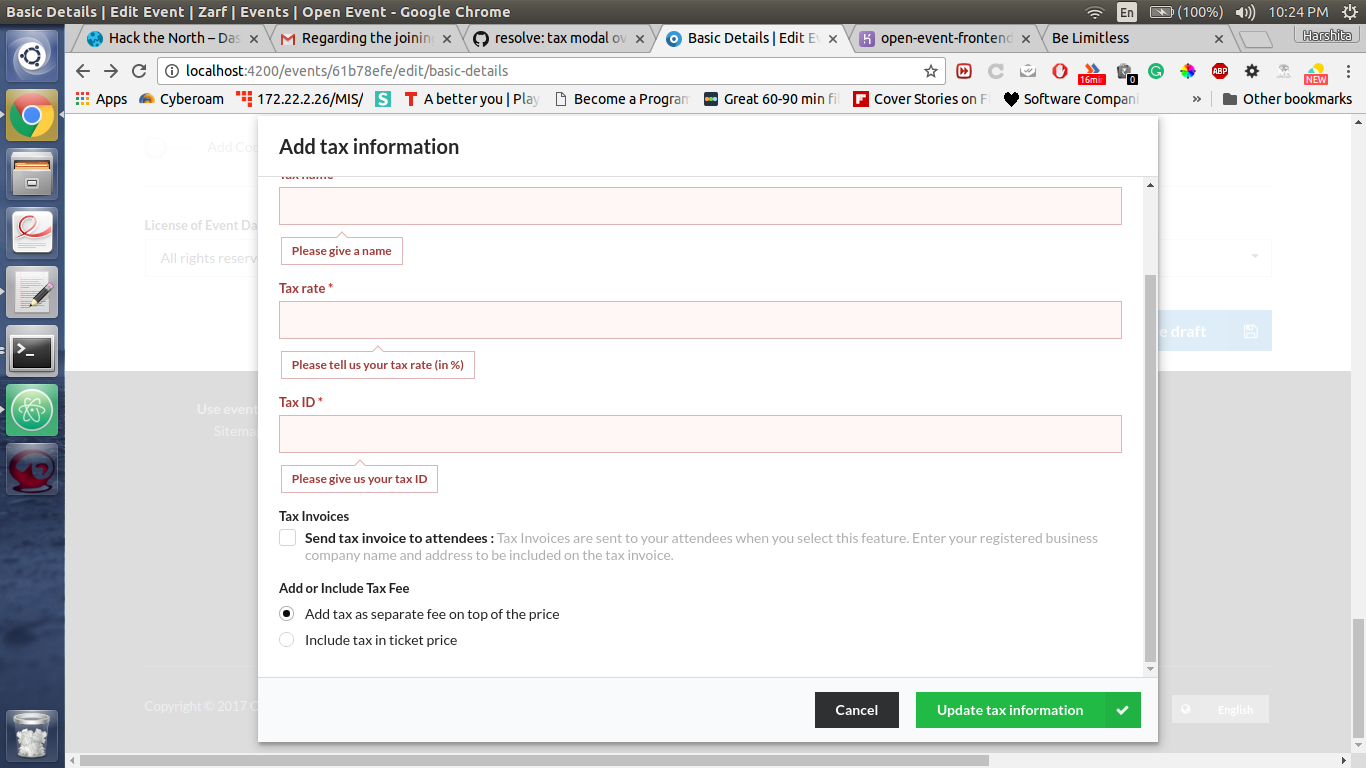Open Cyberoam bookmark
Screen dimensions: 1366x768
181,99
